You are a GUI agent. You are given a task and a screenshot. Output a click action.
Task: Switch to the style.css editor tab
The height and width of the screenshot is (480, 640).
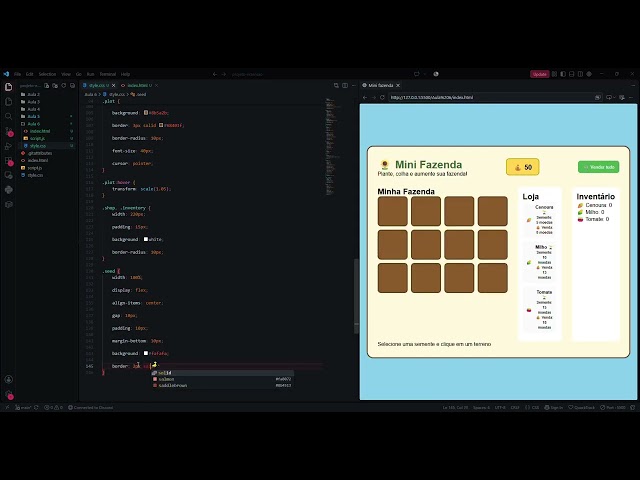[x=97, y=85]
